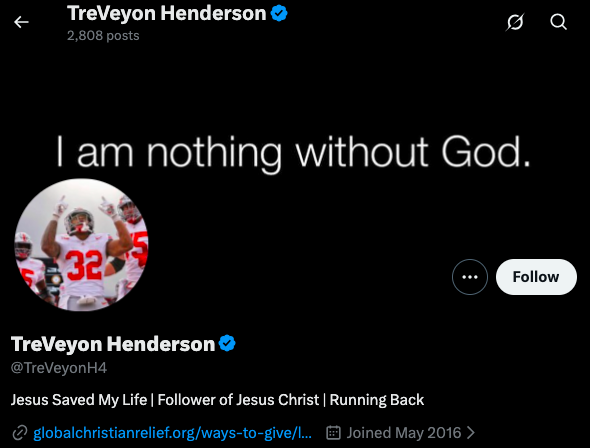Follow TreVeyon Henderson
This screenshot has width=590, height=448.
[536, 277]
